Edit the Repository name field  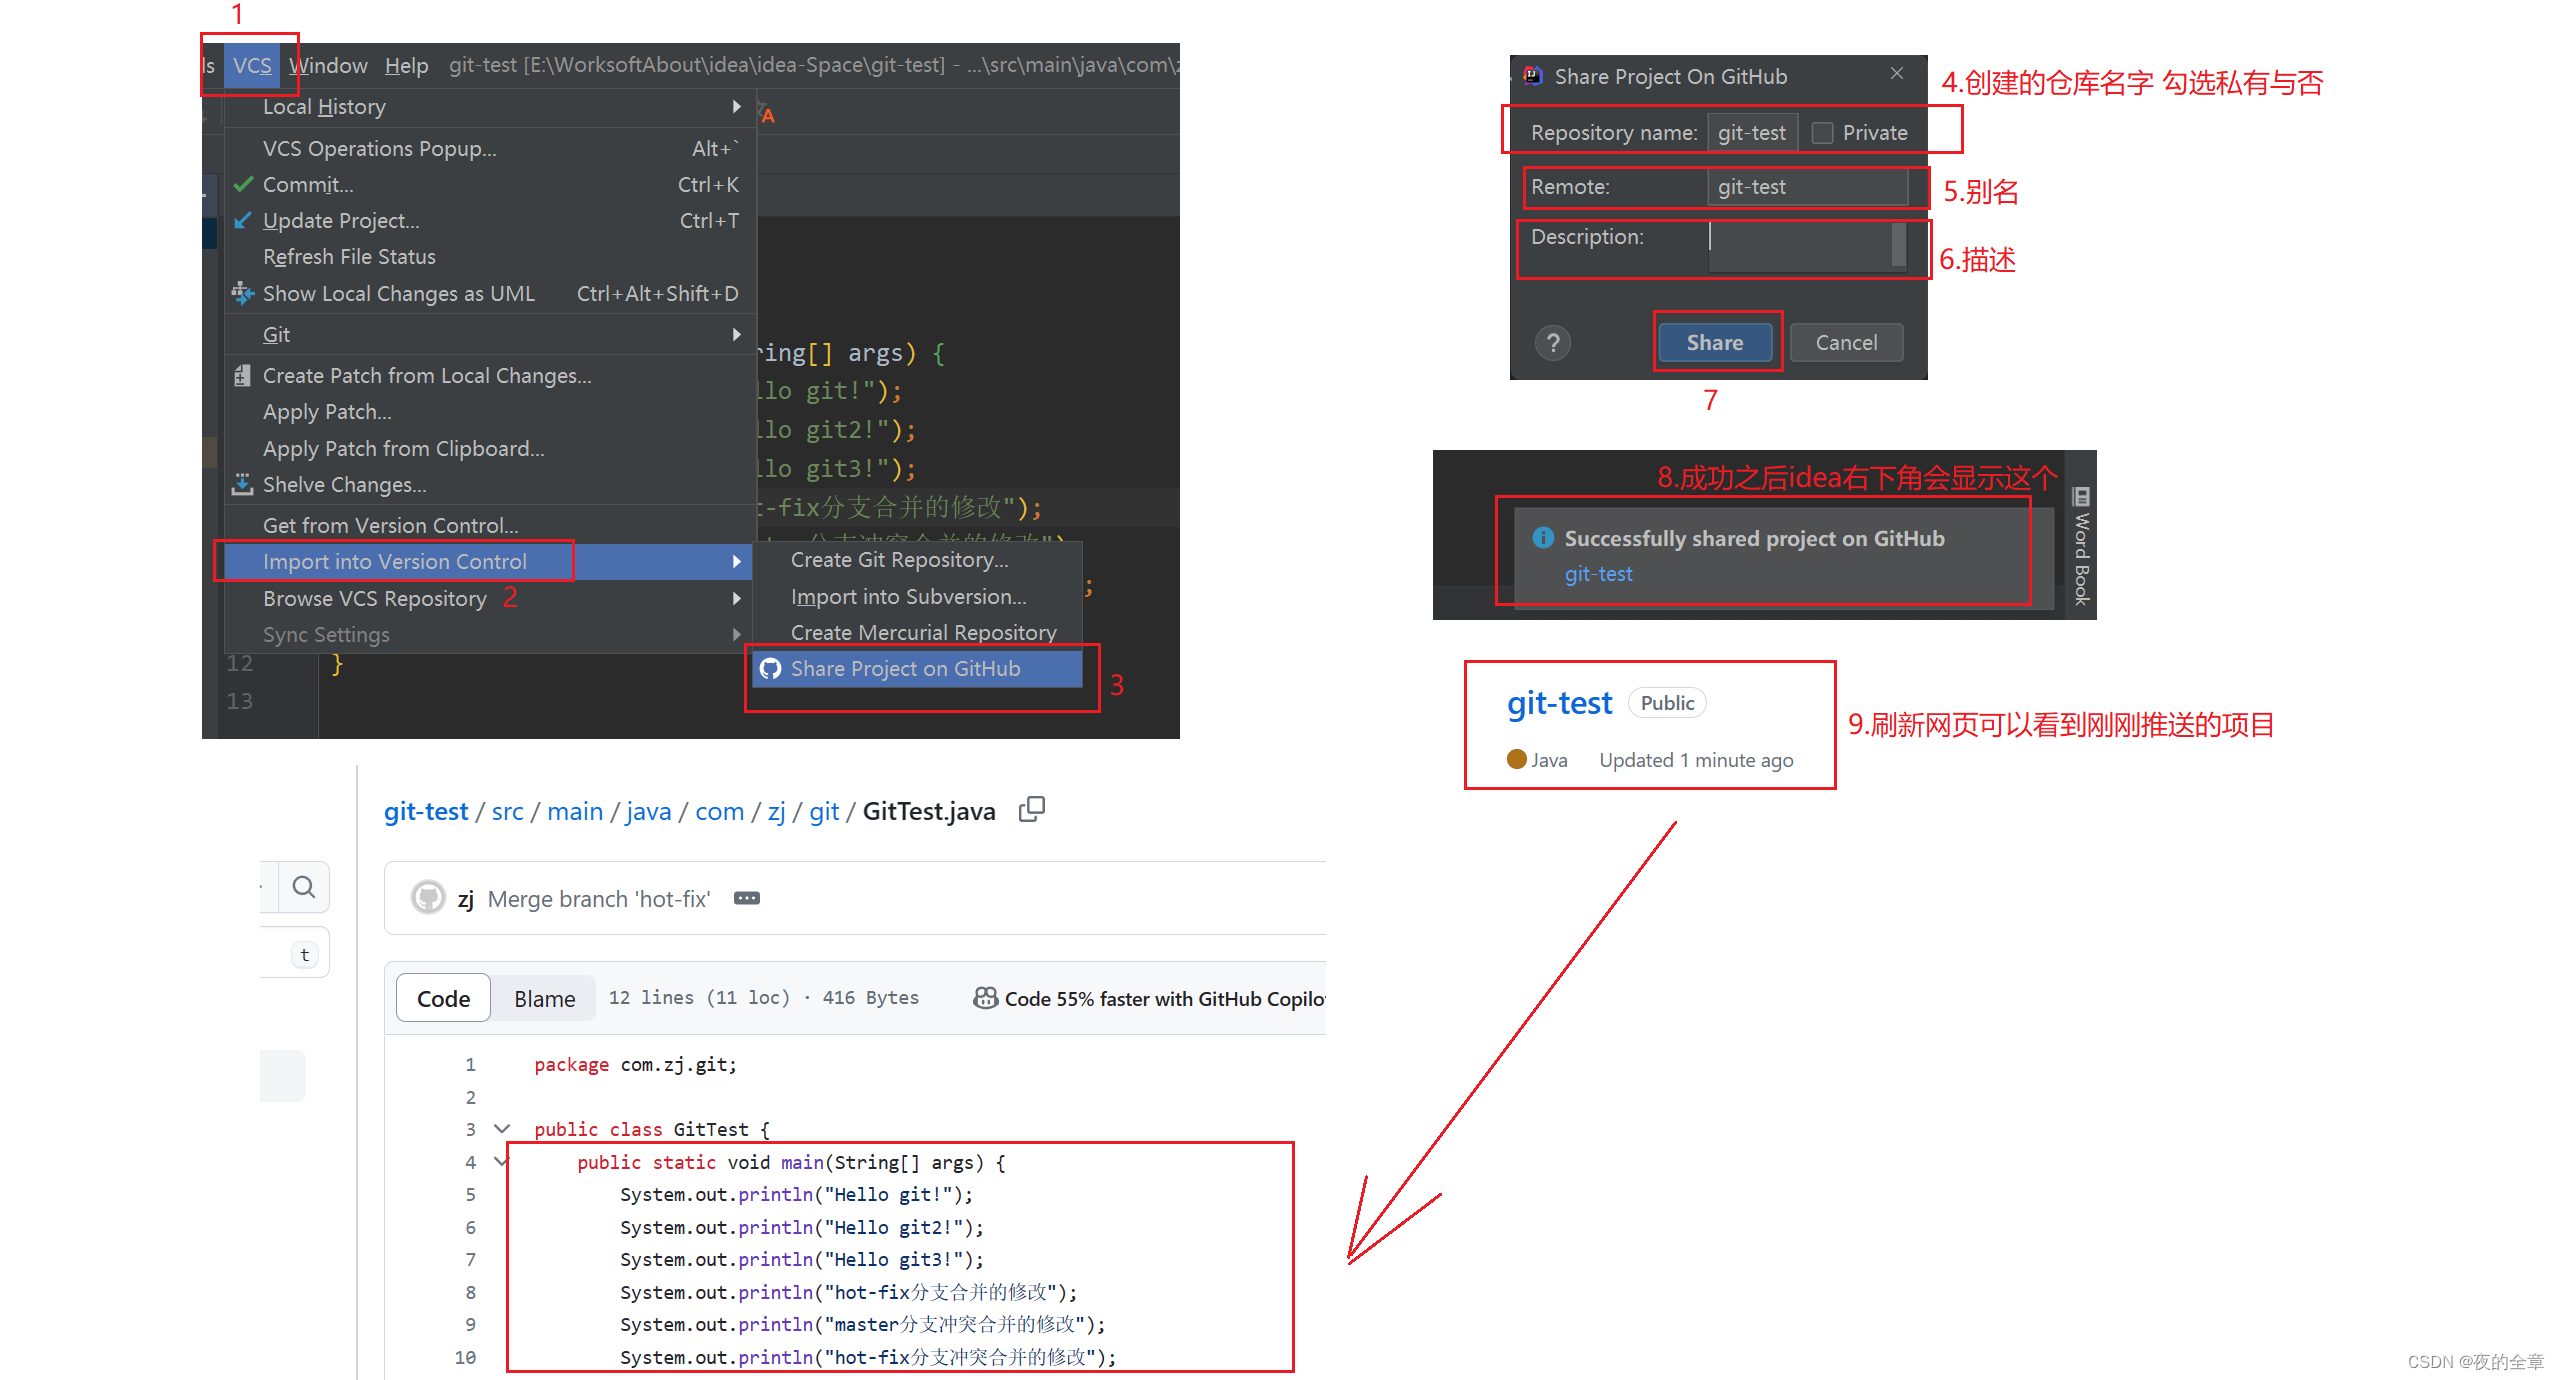point(1752,133)
